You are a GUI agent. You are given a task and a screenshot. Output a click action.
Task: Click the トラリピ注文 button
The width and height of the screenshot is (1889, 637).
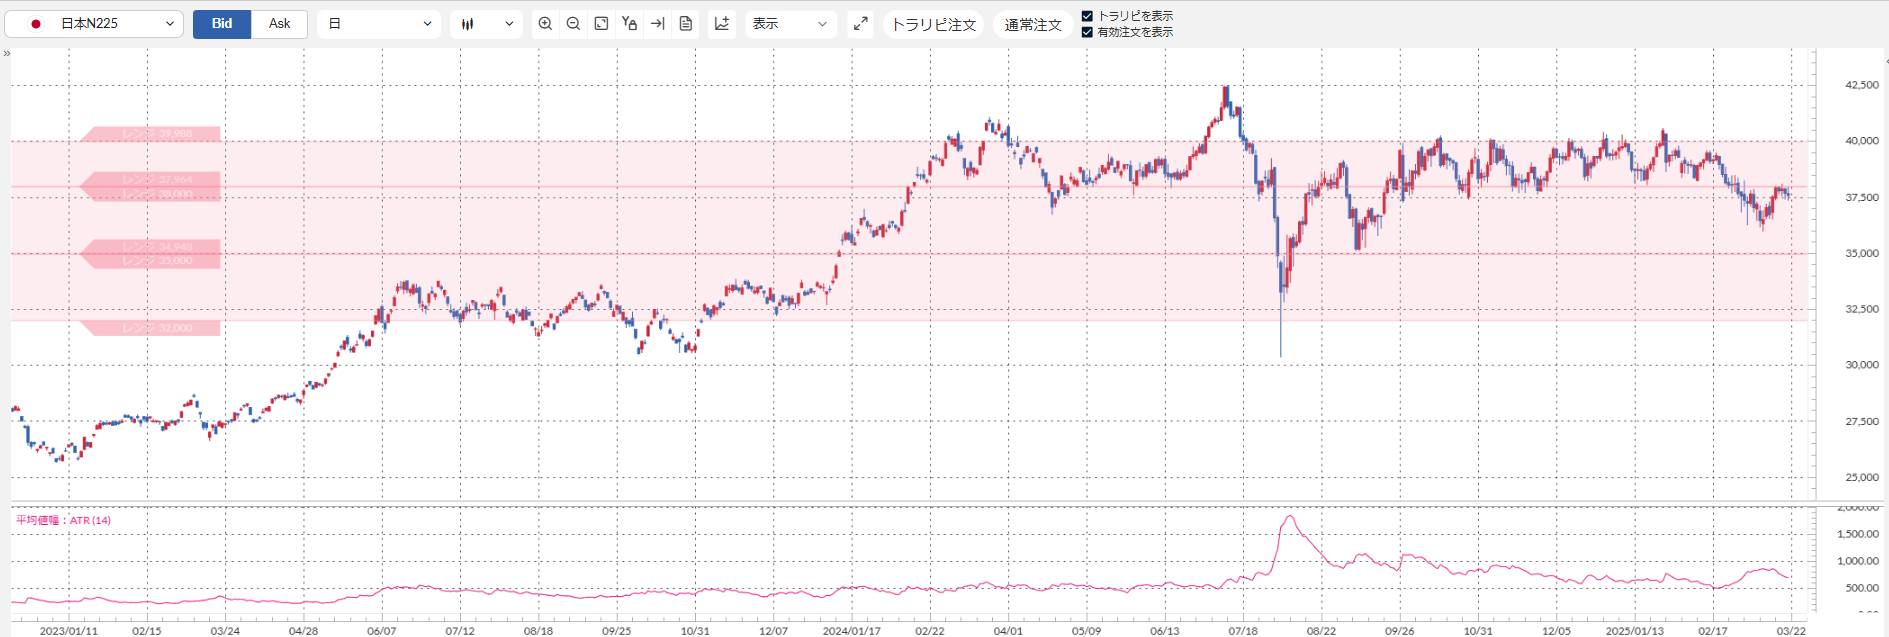tap(933, 24)
